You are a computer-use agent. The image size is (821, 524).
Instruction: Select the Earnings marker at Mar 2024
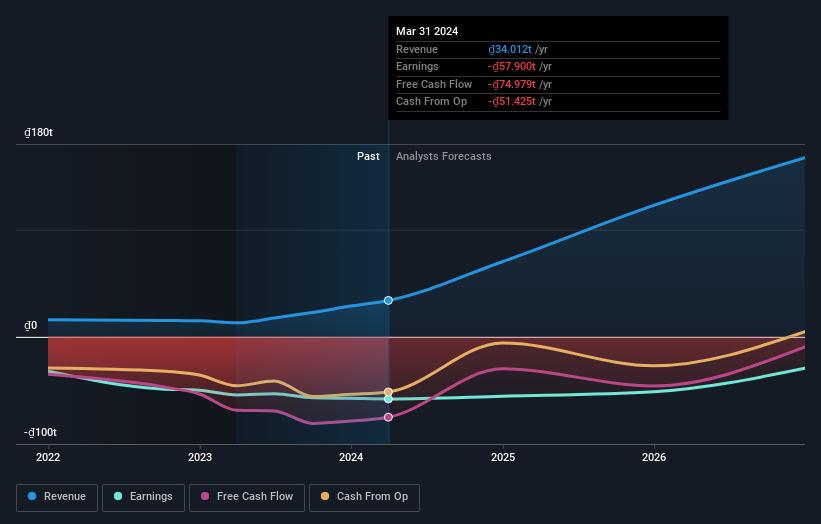pyautogui.click(x=388, y=399)
